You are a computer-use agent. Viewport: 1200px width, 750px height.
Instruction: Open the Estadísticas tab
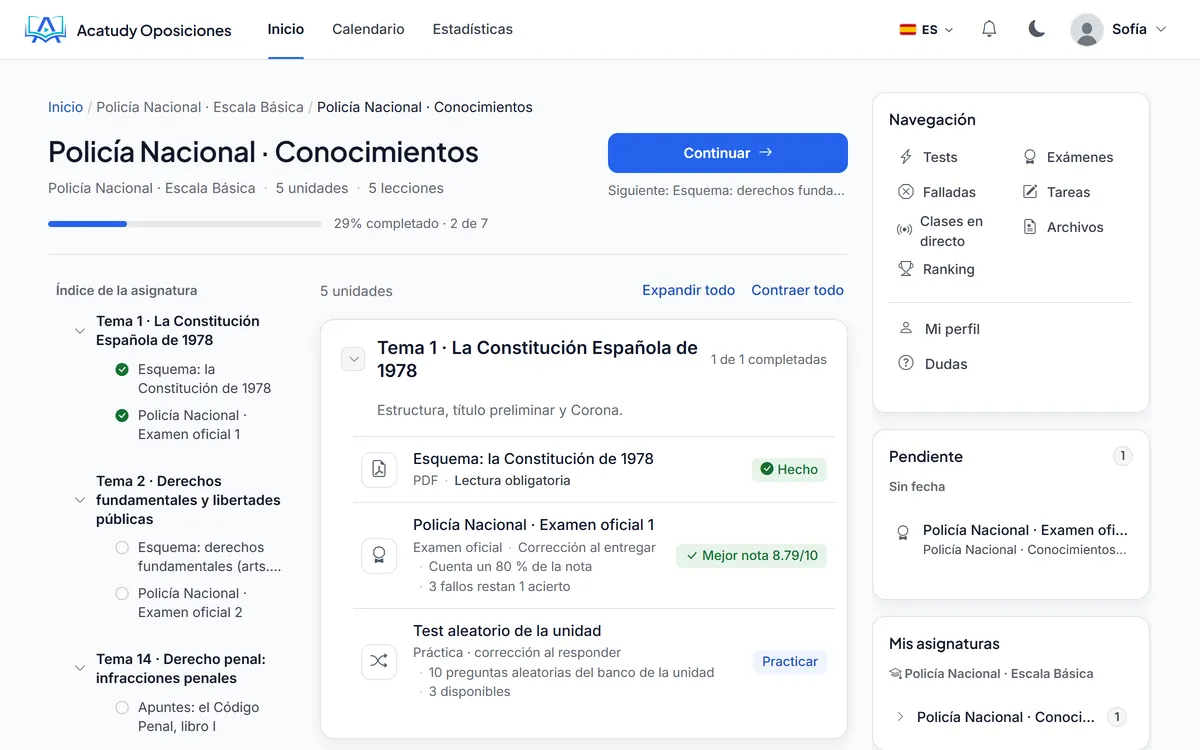(473, 29)
